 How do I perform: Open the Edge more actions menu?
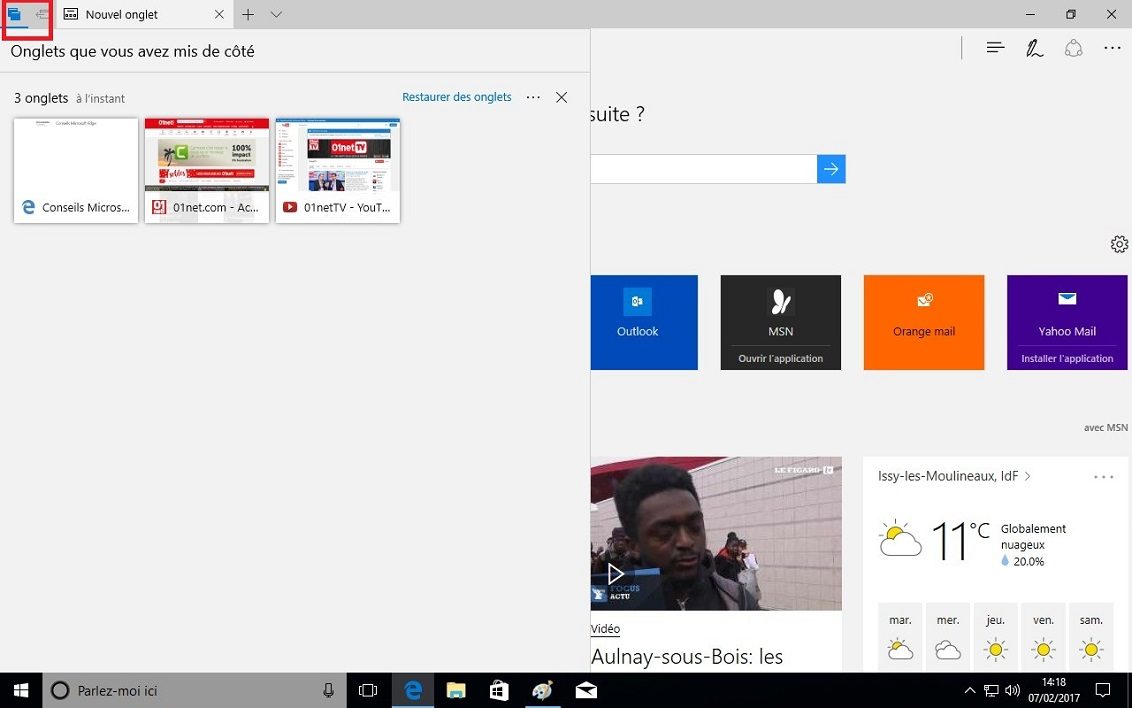[1112, 48]
